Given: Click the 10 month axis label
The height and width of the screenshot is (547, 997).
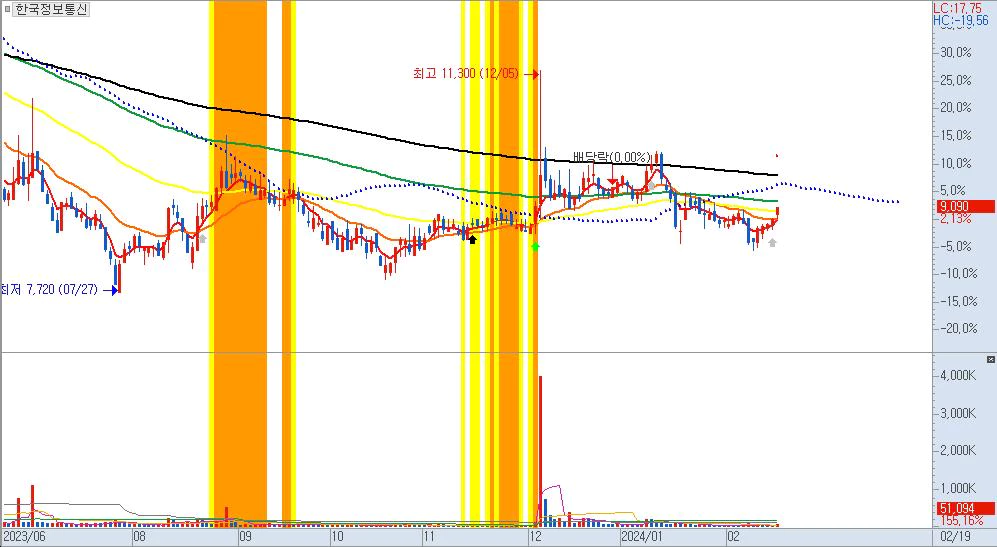Looking at the screenshot, I should pos(337,537).
